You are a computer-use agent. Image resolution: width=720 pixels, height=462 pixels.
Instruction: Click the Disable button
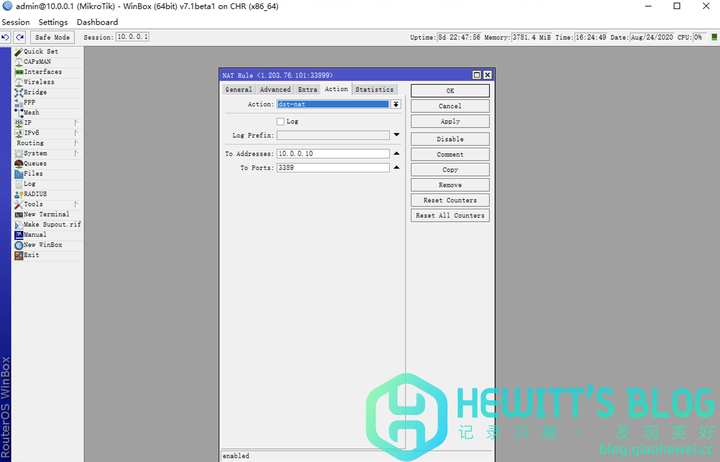[x=450, y=139]
